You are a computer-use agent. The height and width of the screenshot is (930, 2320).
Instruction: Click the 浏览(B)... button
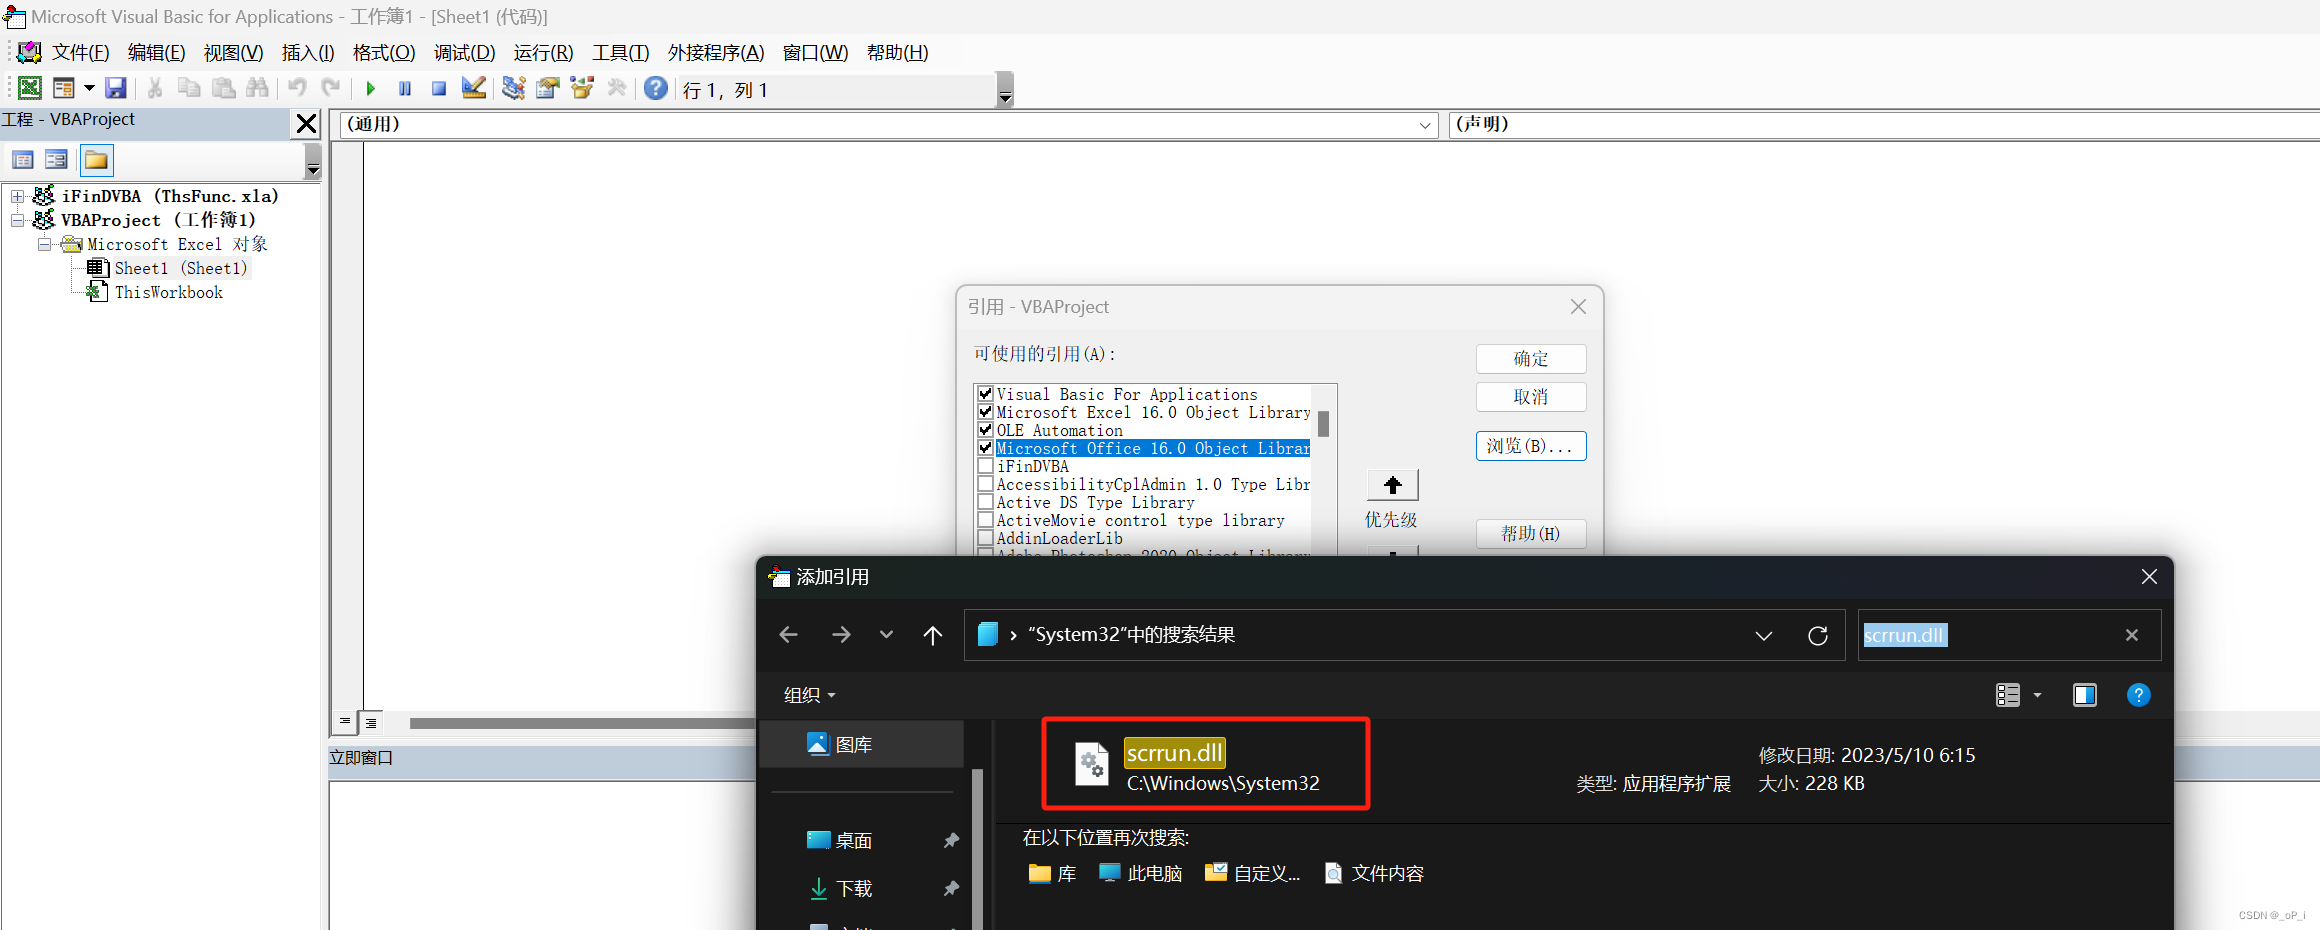1530,446
